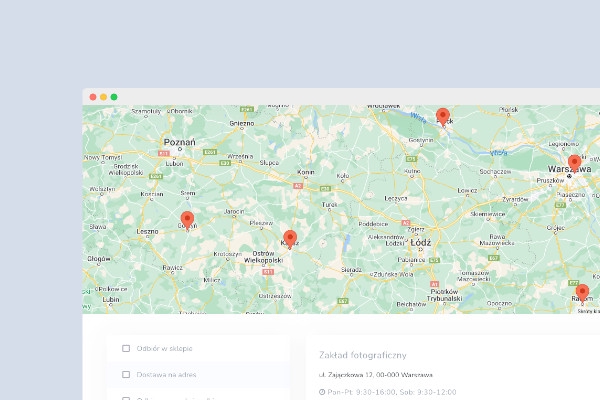Click the map pin at Gostyń

pyautogui.click(x=187, y=220)
